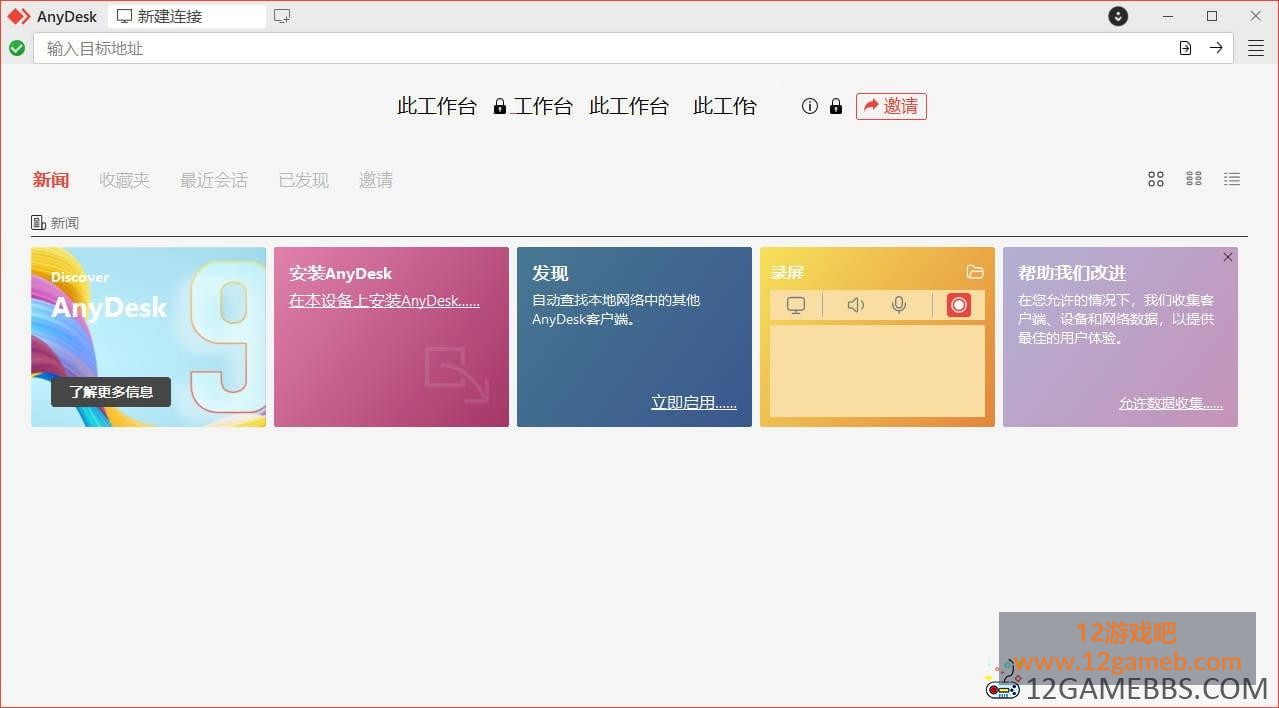Select the monitor icon in 录屏 card
This screenshot has width=1279, height=708.
coord(796,305)
